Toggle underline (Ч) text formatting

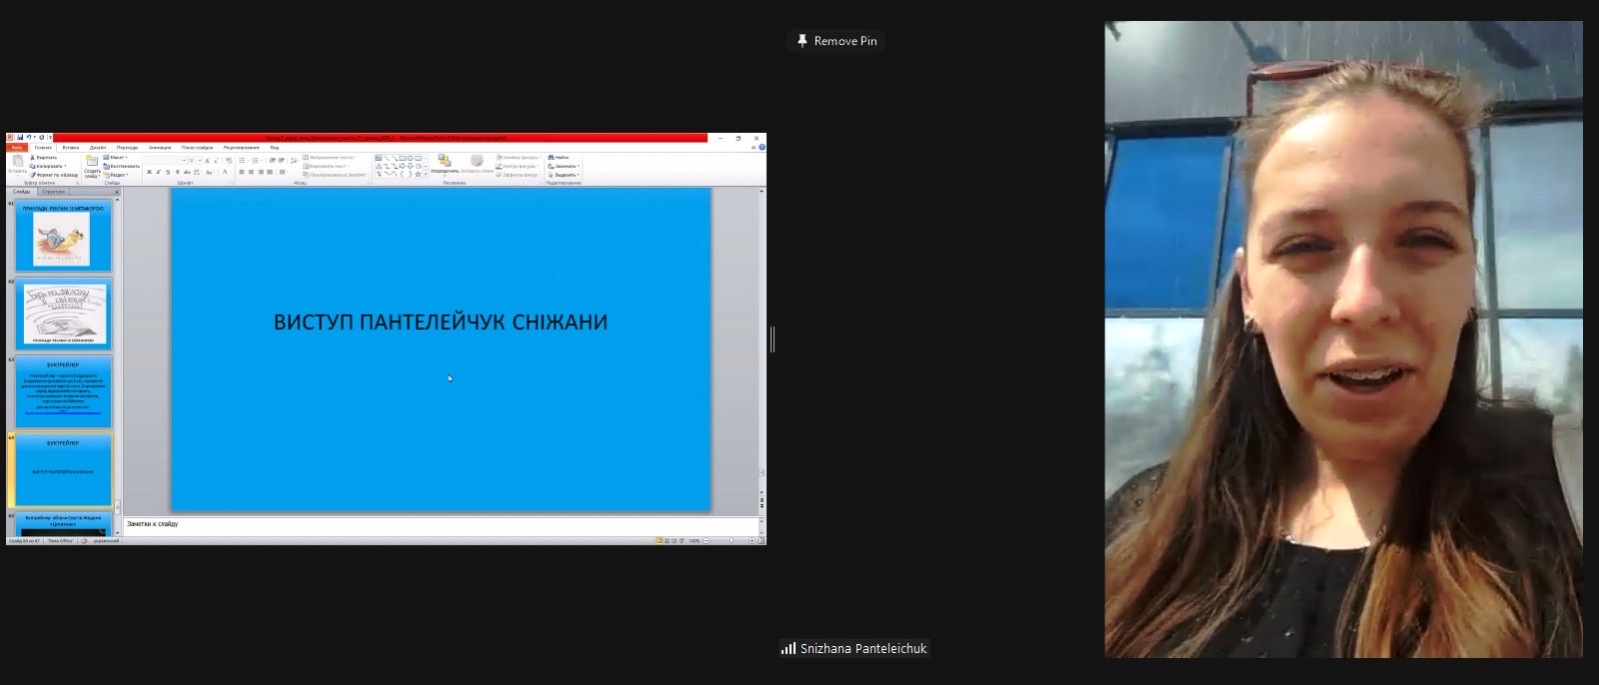[167, 172]
